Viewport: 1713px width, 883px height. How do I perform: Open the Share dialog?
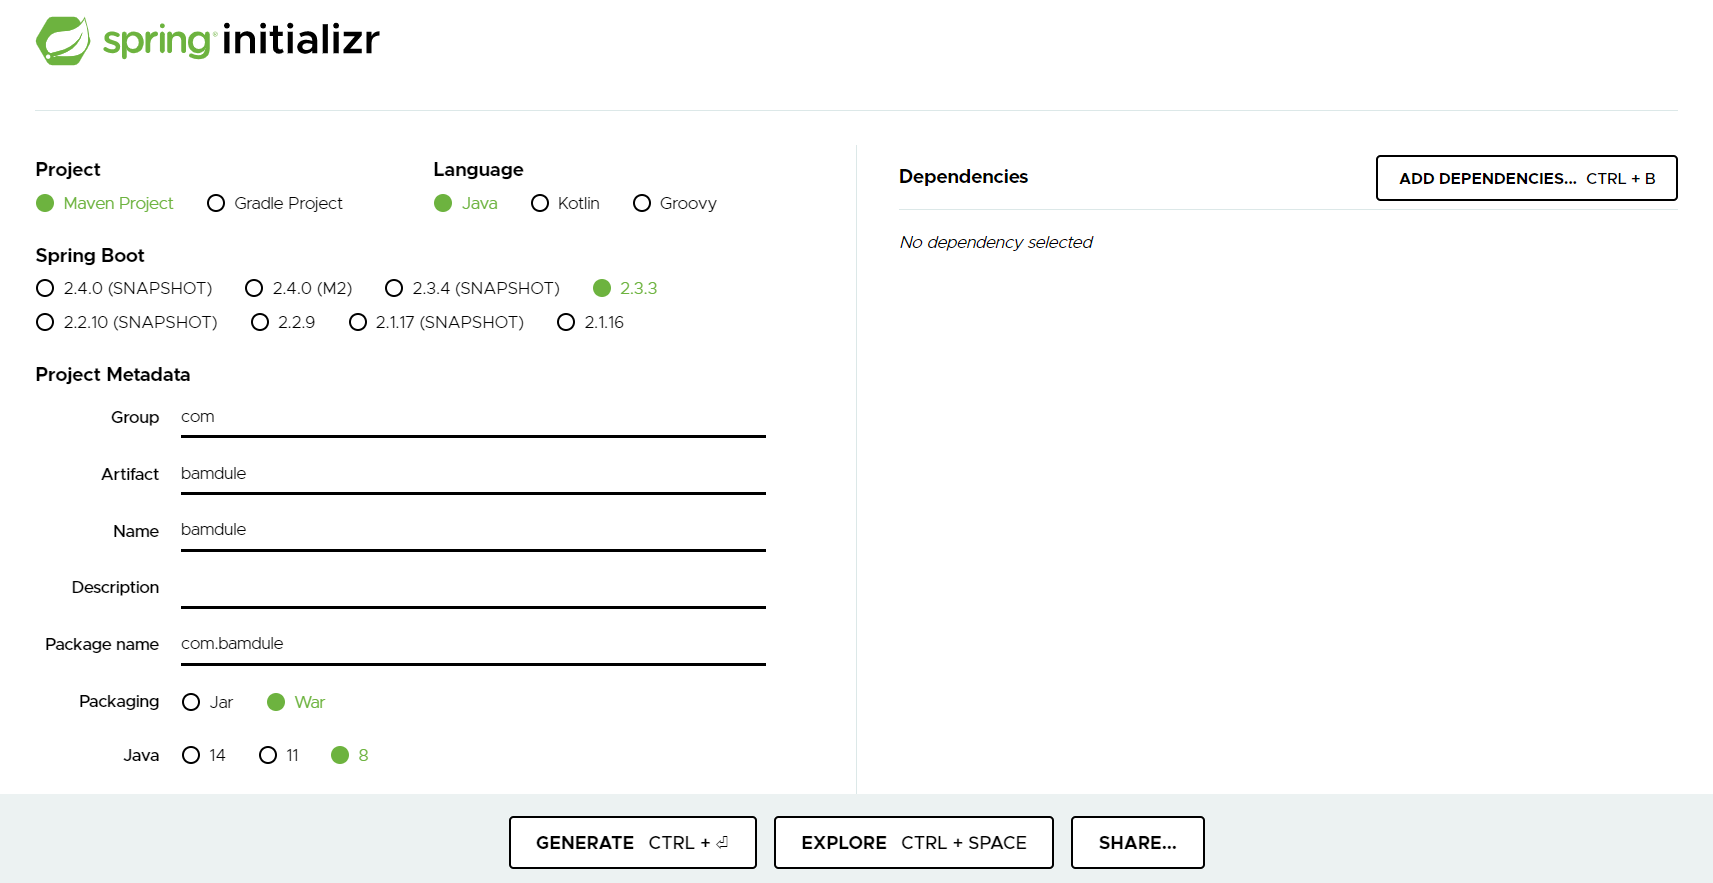click(1138, 842)
